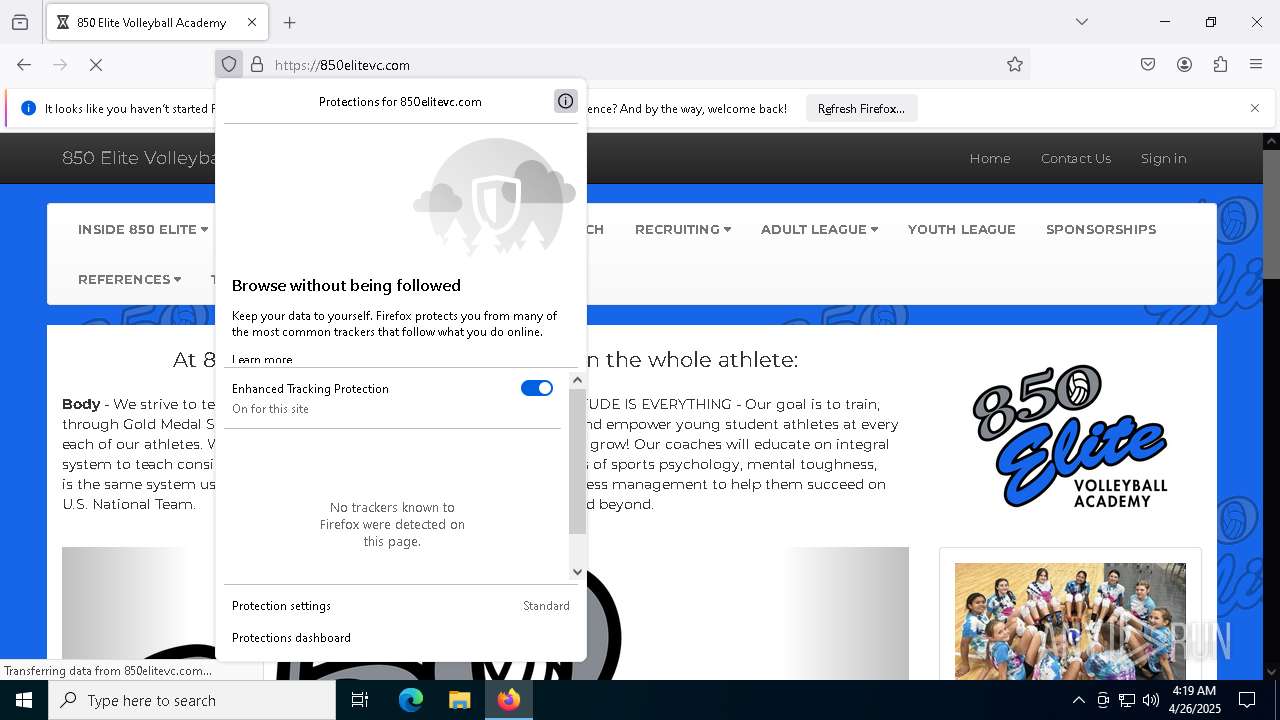Open Task View on the taskbar
1280x720 pixels.
point(360,700)
